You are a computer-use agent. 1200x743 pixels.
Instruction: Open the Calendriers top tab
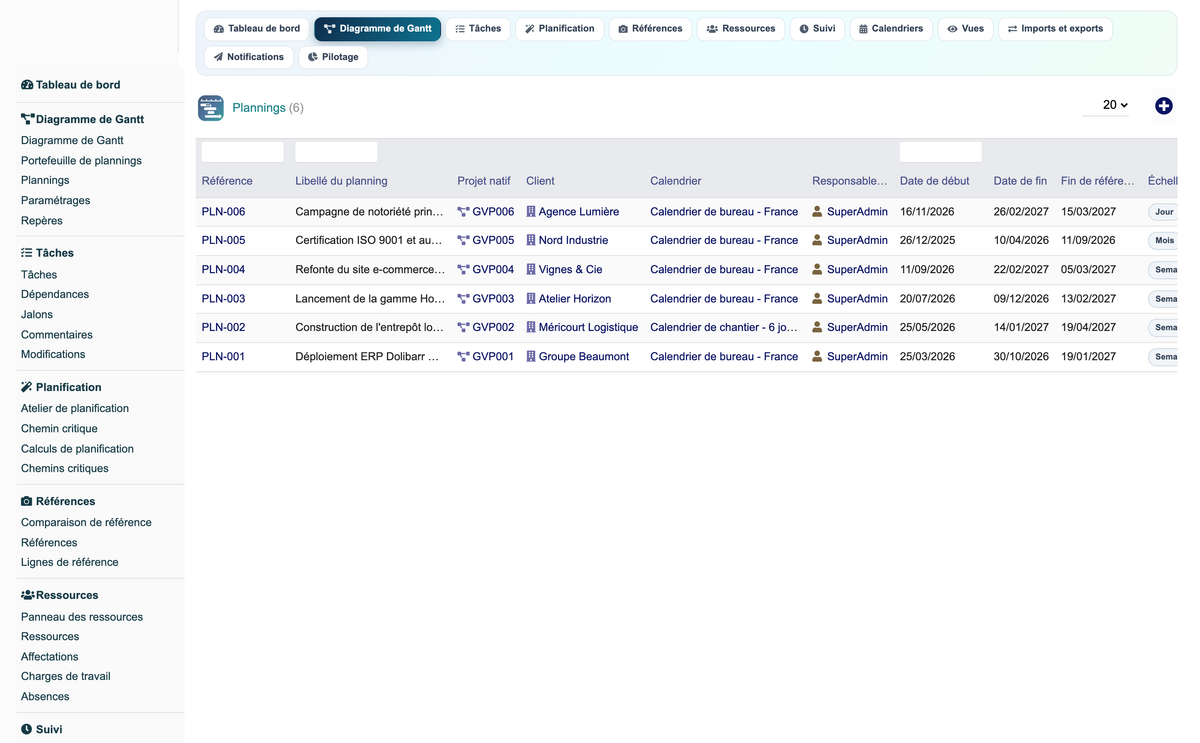[891, 29]
